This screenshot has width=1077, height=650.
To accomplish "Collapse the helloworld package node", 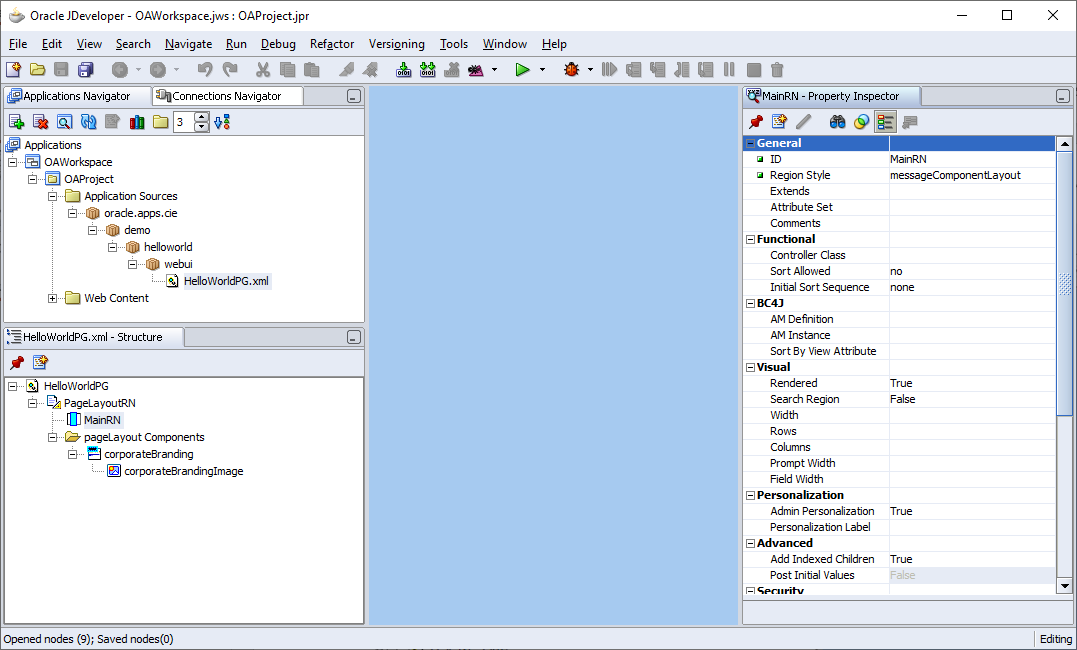I will (x=112, y=247).
